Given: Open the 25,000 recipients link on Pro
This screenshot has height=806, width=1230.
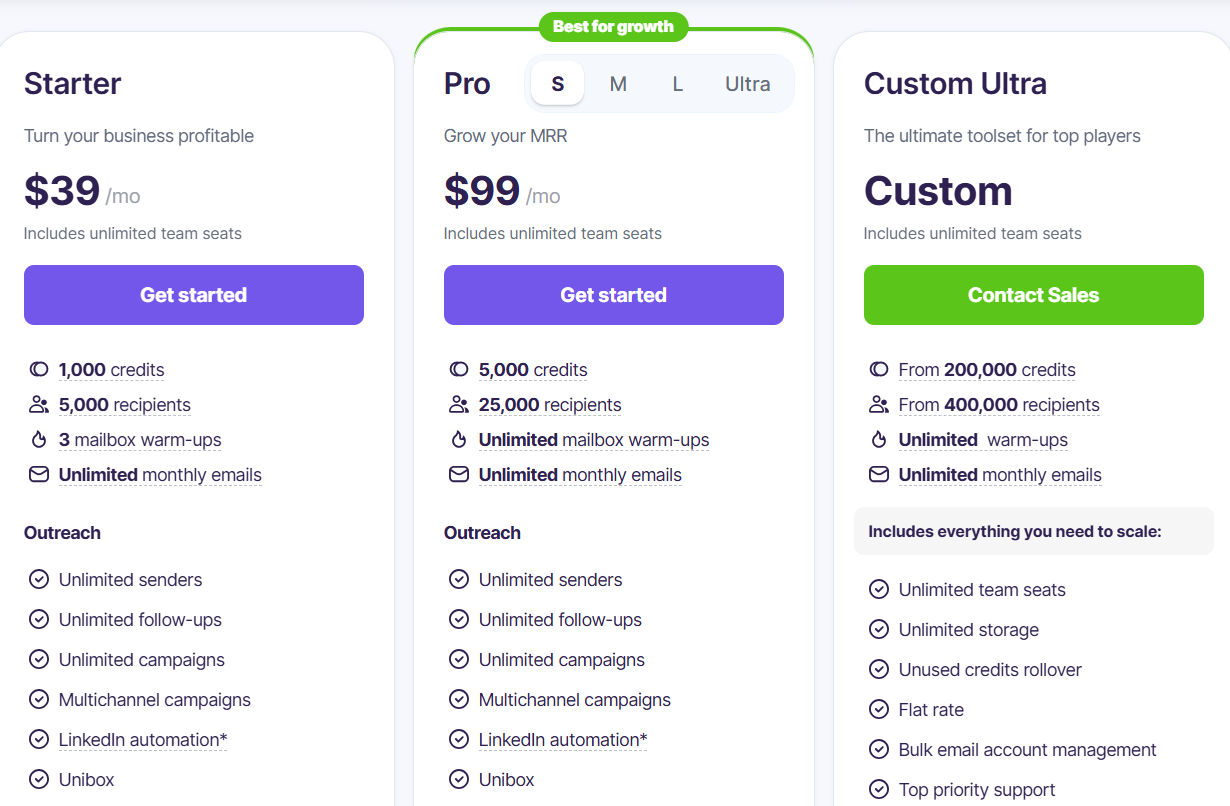Looking at the screenshot, I should click(x=549, y=404).
